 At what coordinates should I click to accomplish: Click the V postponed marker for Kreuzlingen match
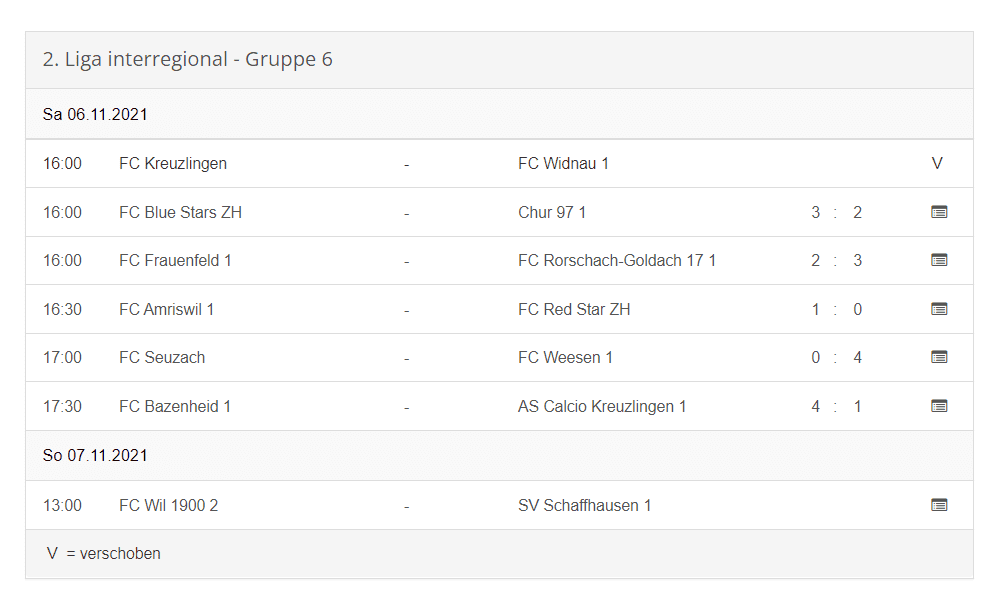(x=937, y=163)
